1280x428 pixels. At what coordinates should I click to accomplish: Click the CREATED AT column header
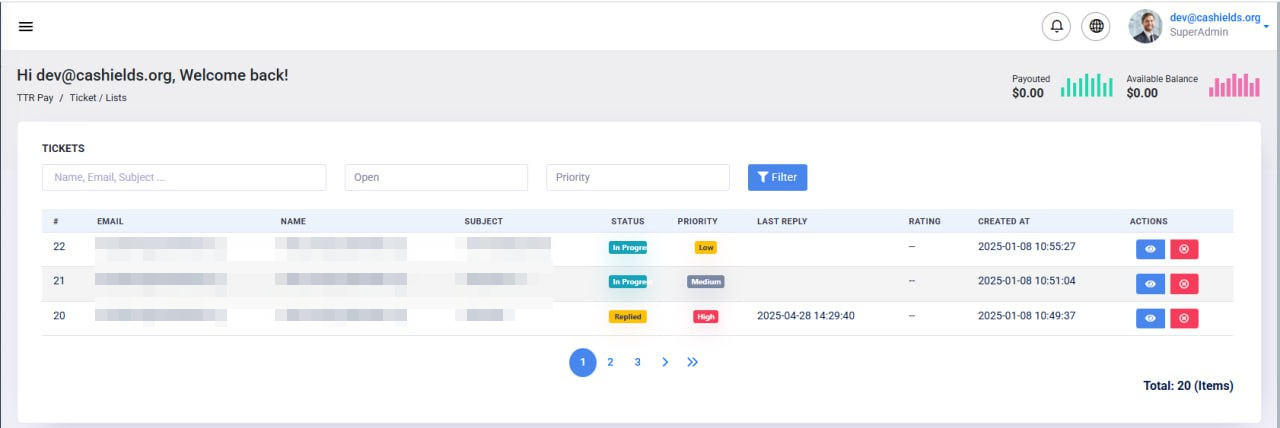coord(1004,221)
